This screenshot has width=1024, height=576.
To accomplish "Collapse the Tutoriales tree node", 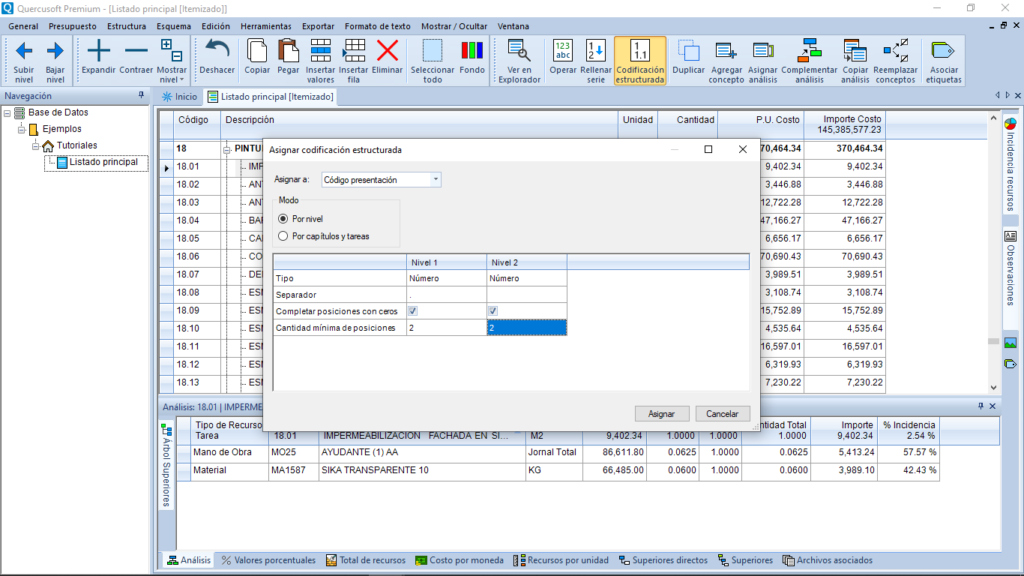I will click(x=36, y=146).
